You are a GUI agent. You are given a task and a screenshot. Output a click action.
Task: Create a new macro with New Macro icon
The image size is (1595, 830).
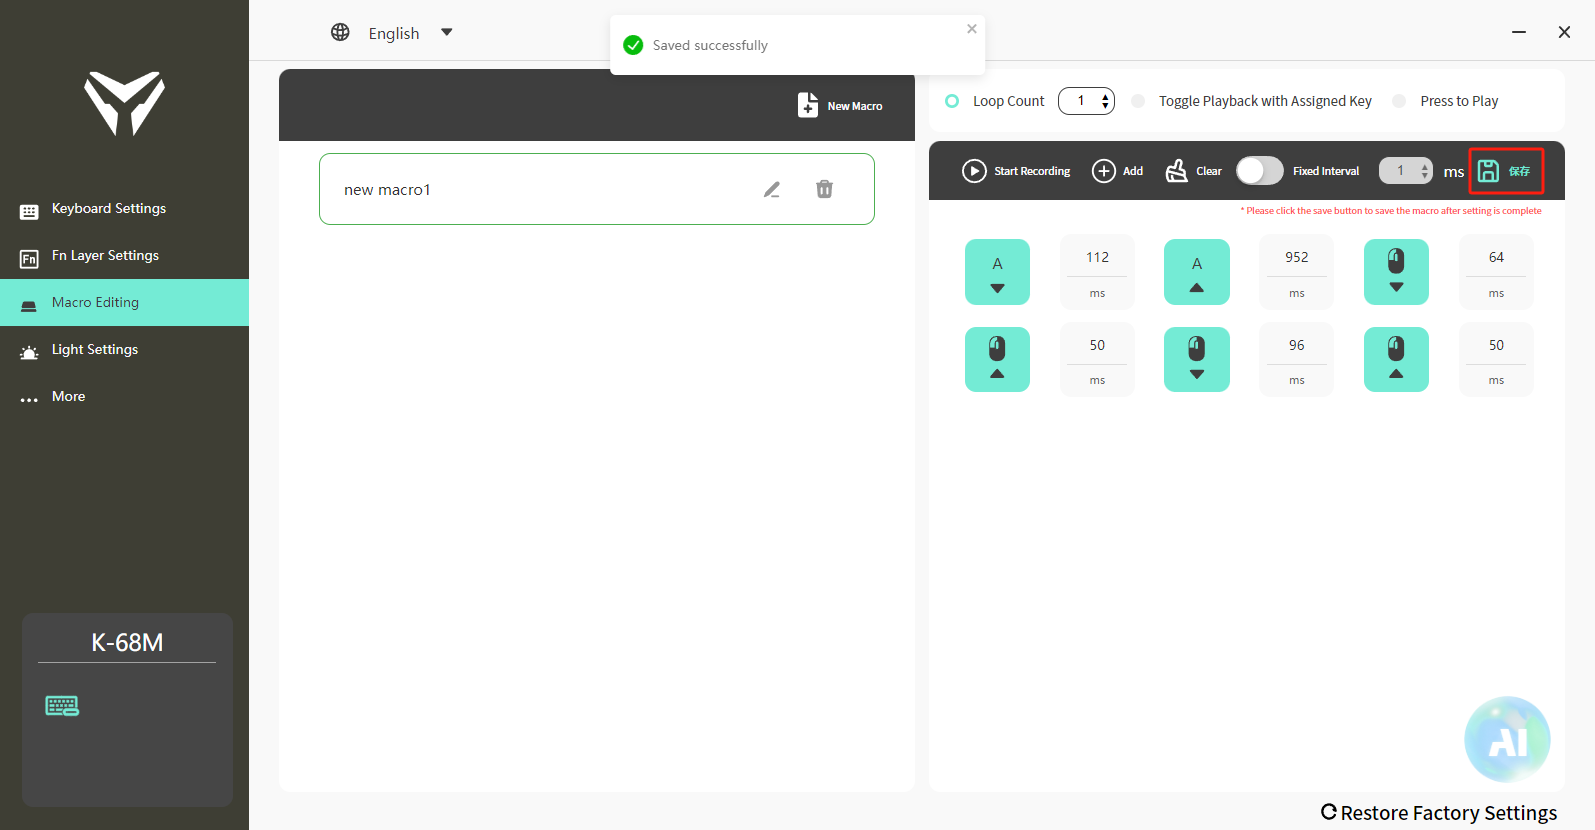808,105
